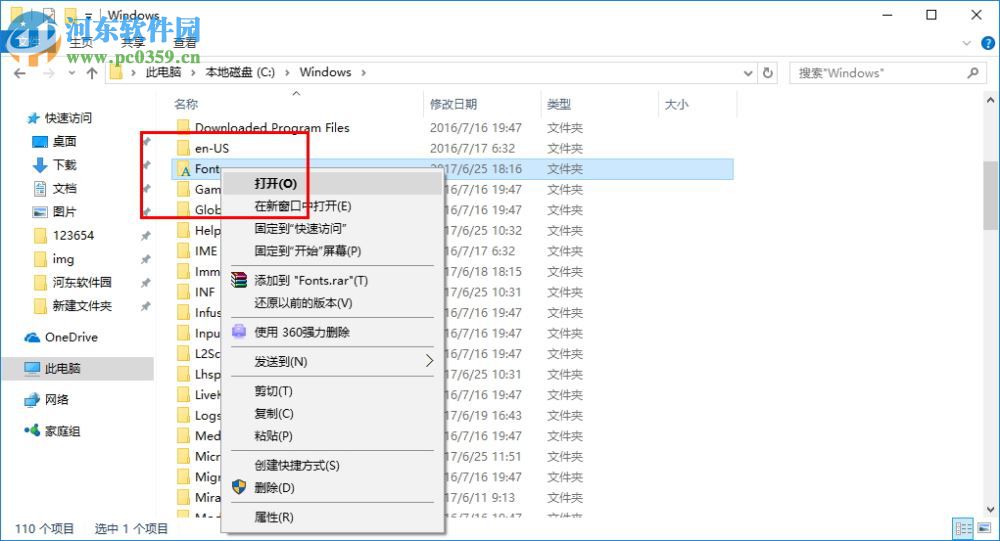The height and width of the screenshot is (541, 1000).
Task: Click the vertical scrollbar thumb
Action: [x=990, y=195]
